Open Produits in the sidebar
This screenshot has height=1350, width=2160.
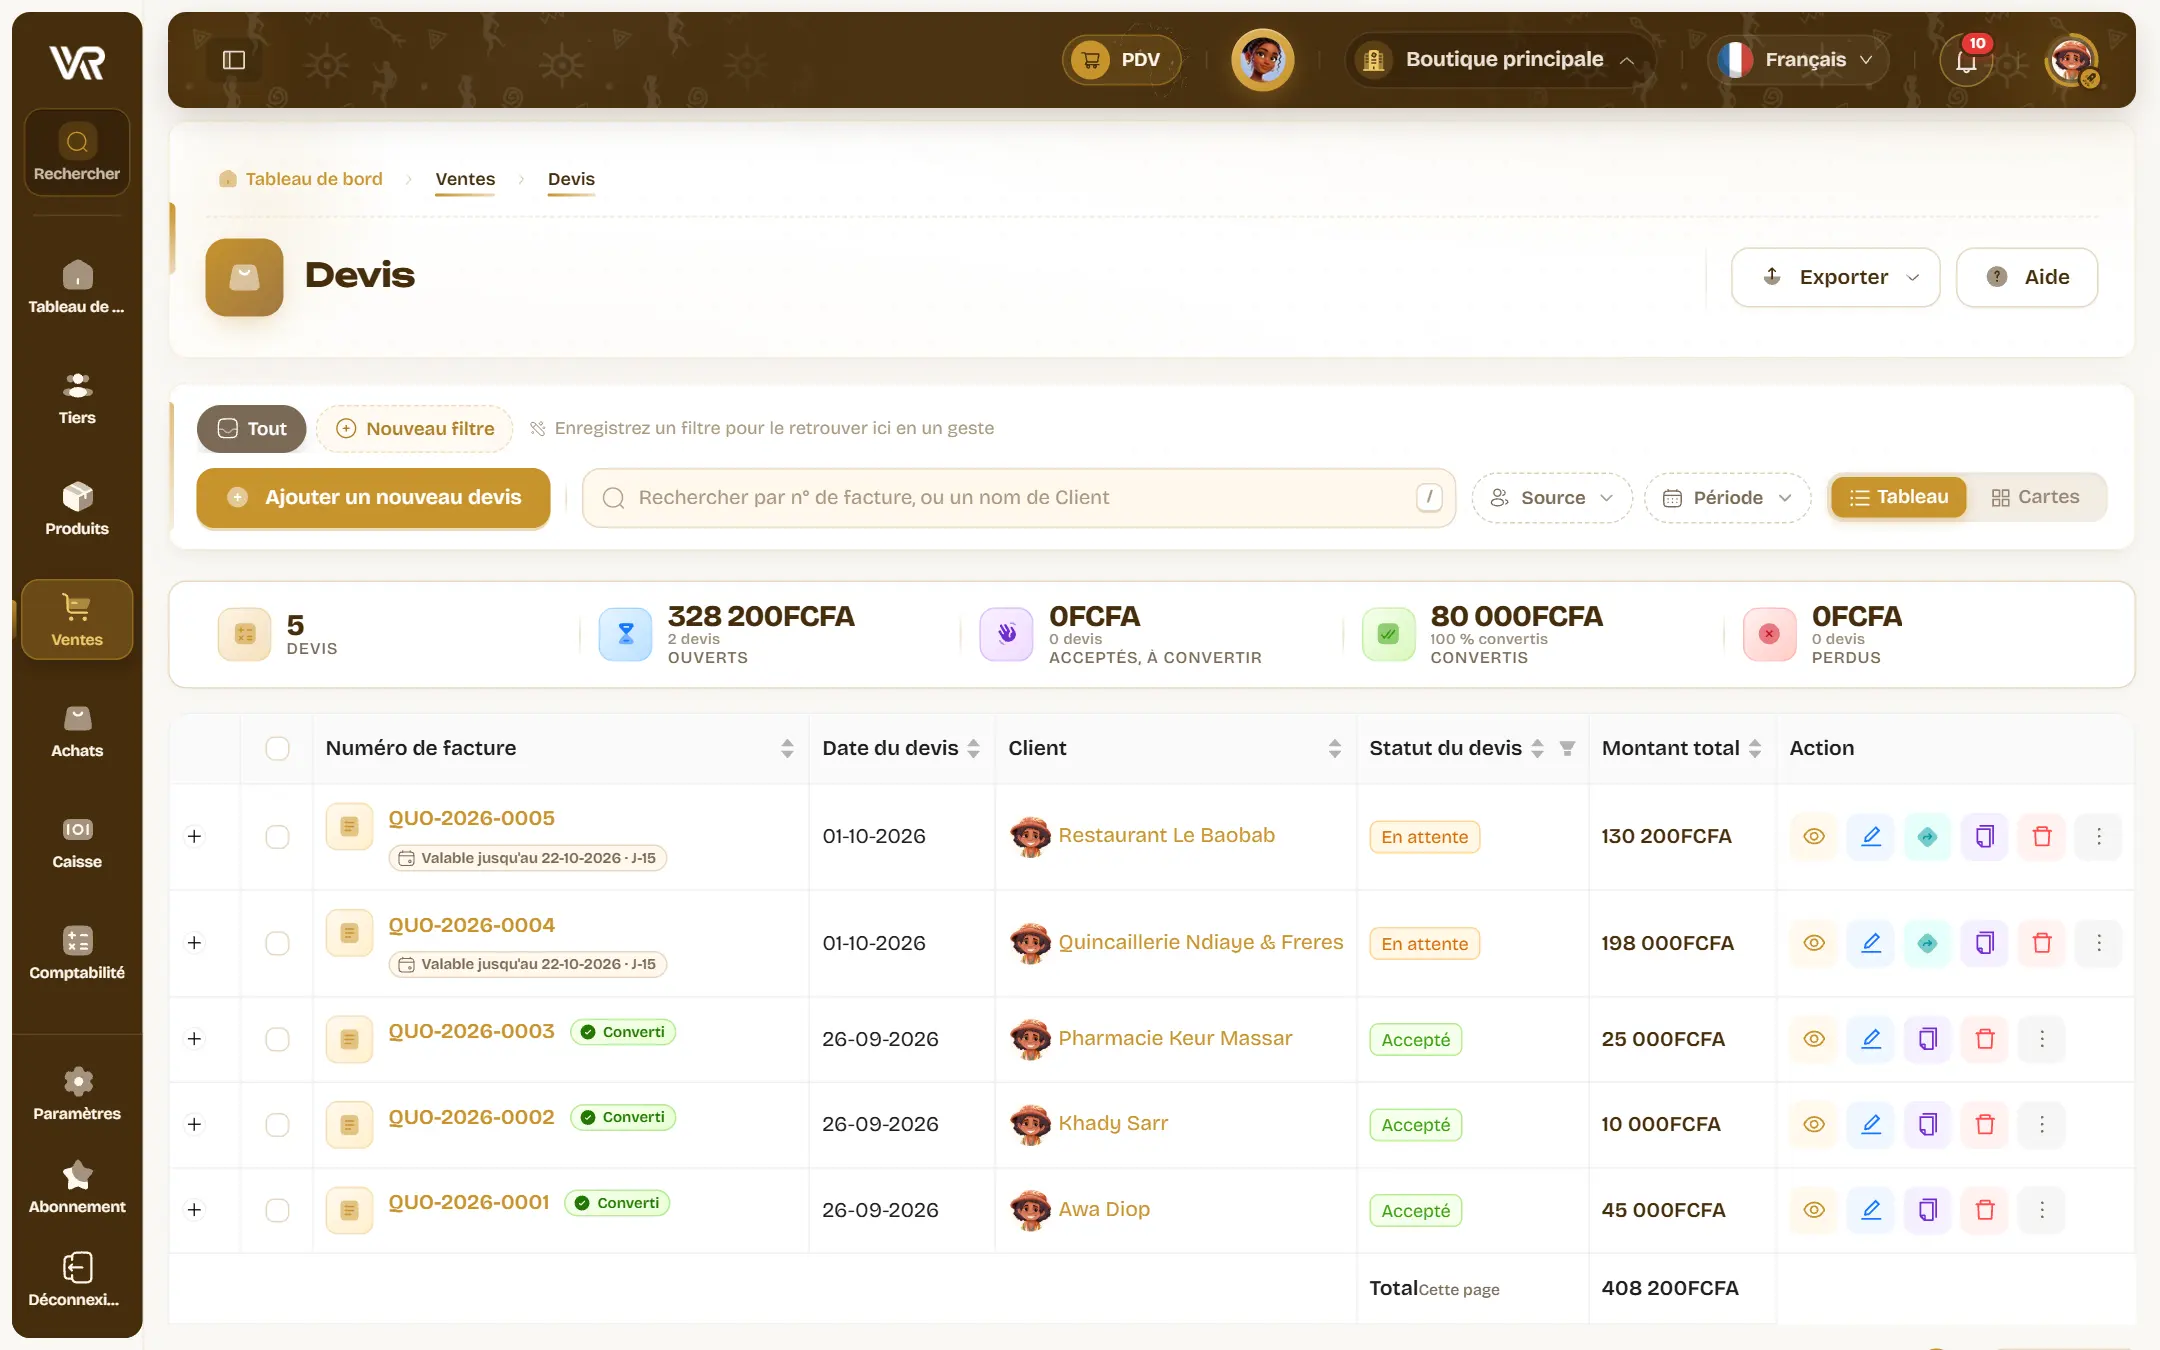pyautogui.click(x=77, y=509)
